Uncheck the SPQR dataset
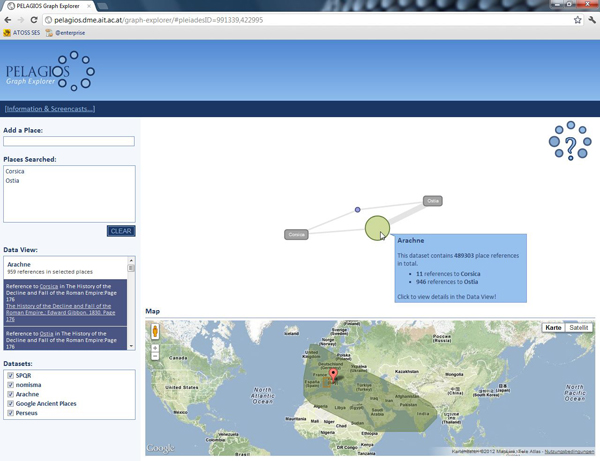 pos(10,376)
